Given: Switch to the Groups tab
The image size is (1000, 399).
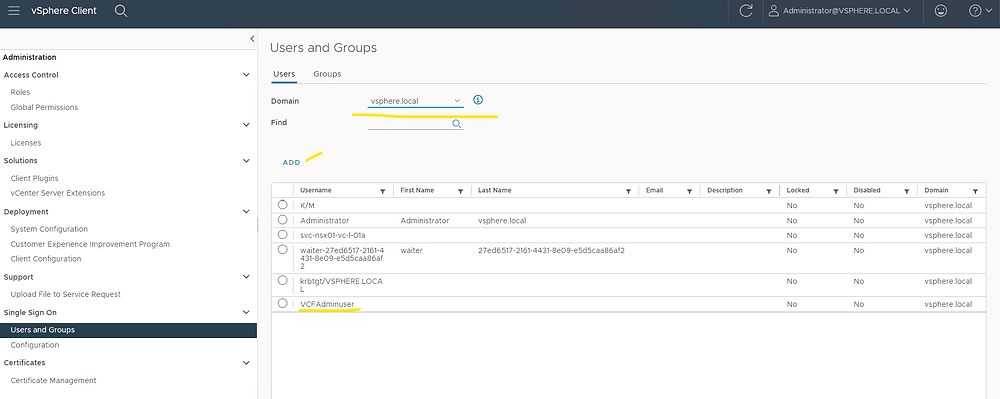Looking at the screenshot, I should coord(327,74).
